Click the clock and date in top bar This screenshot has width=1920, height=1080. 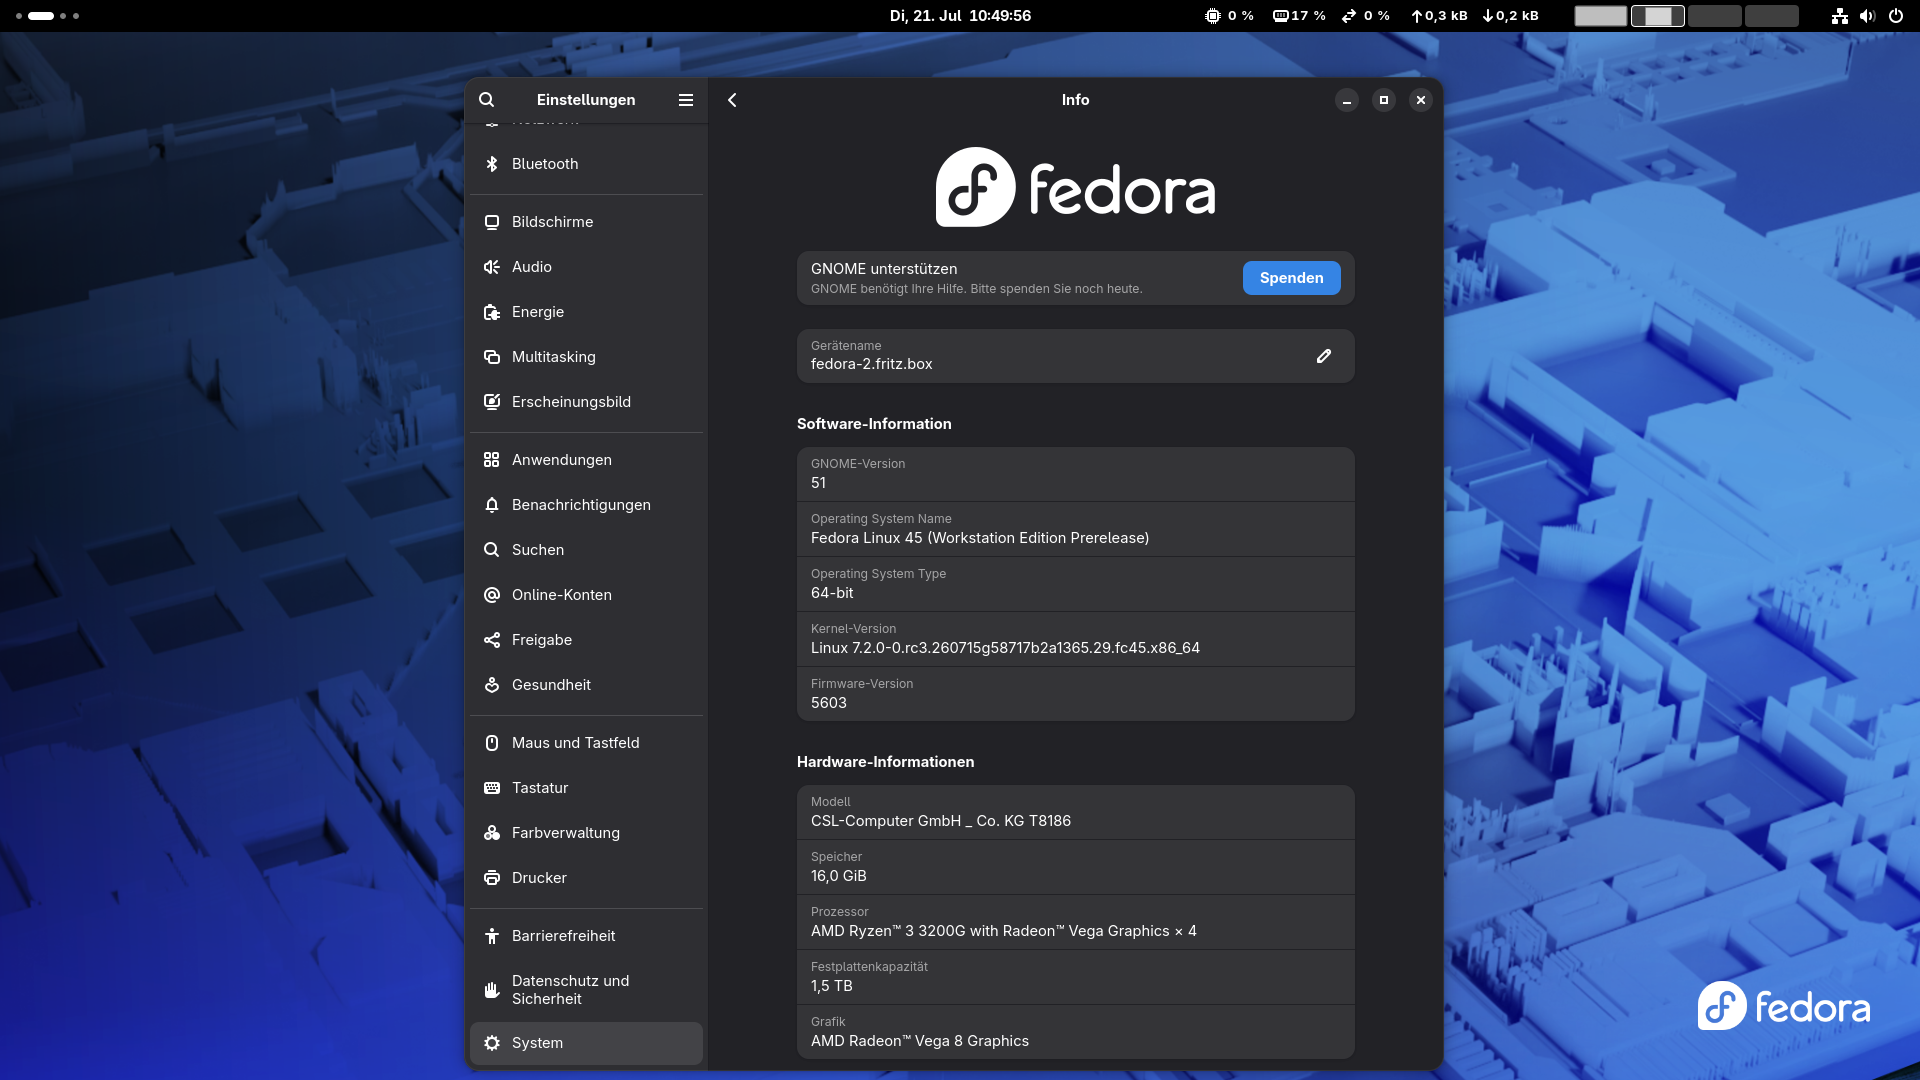(x=960, y=16)
